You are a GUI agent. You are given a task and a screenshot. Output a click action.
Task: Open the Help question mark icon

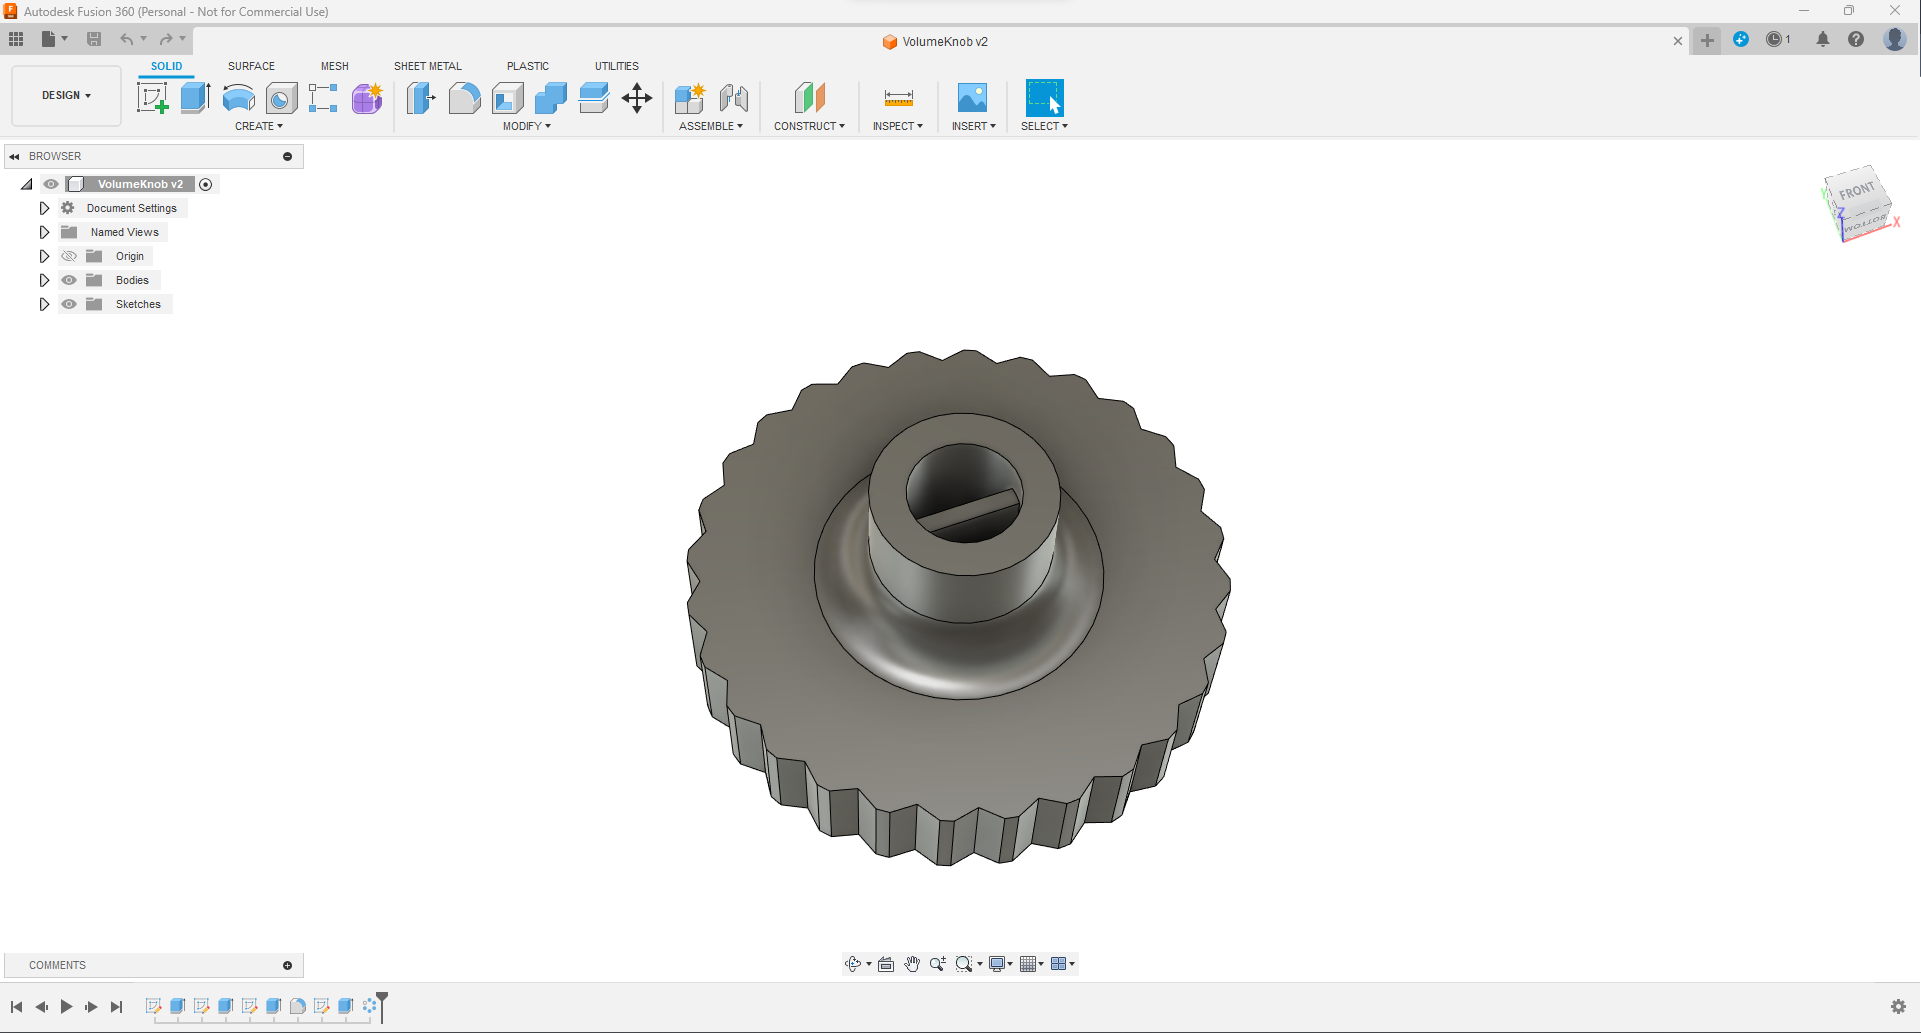point(1856,39)
